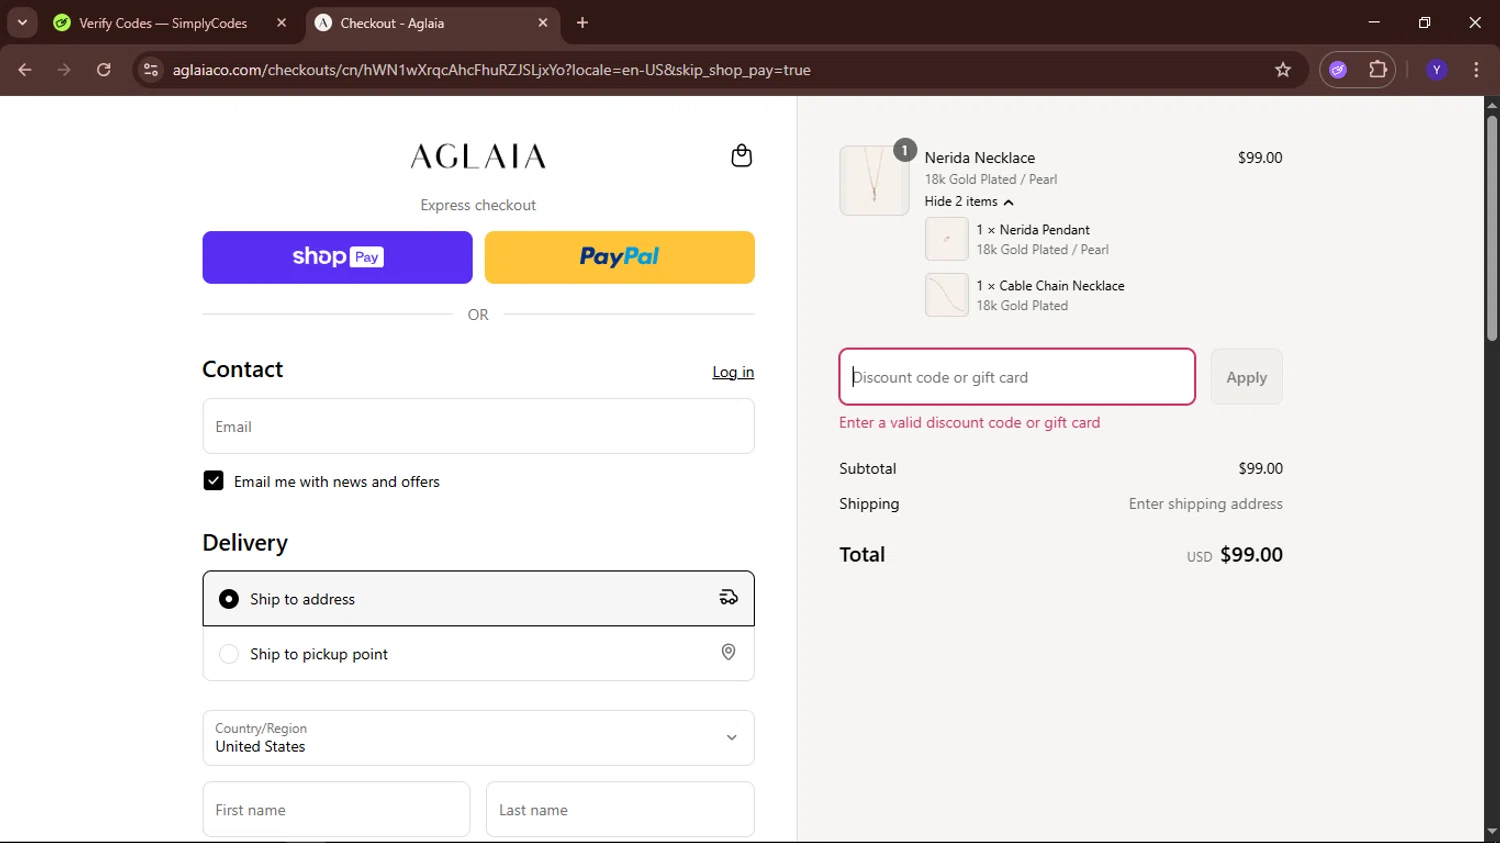1500x843 pixels.
Task: Click the Nerida Necklace product thumbnail
Action: [x=874, y=181]
